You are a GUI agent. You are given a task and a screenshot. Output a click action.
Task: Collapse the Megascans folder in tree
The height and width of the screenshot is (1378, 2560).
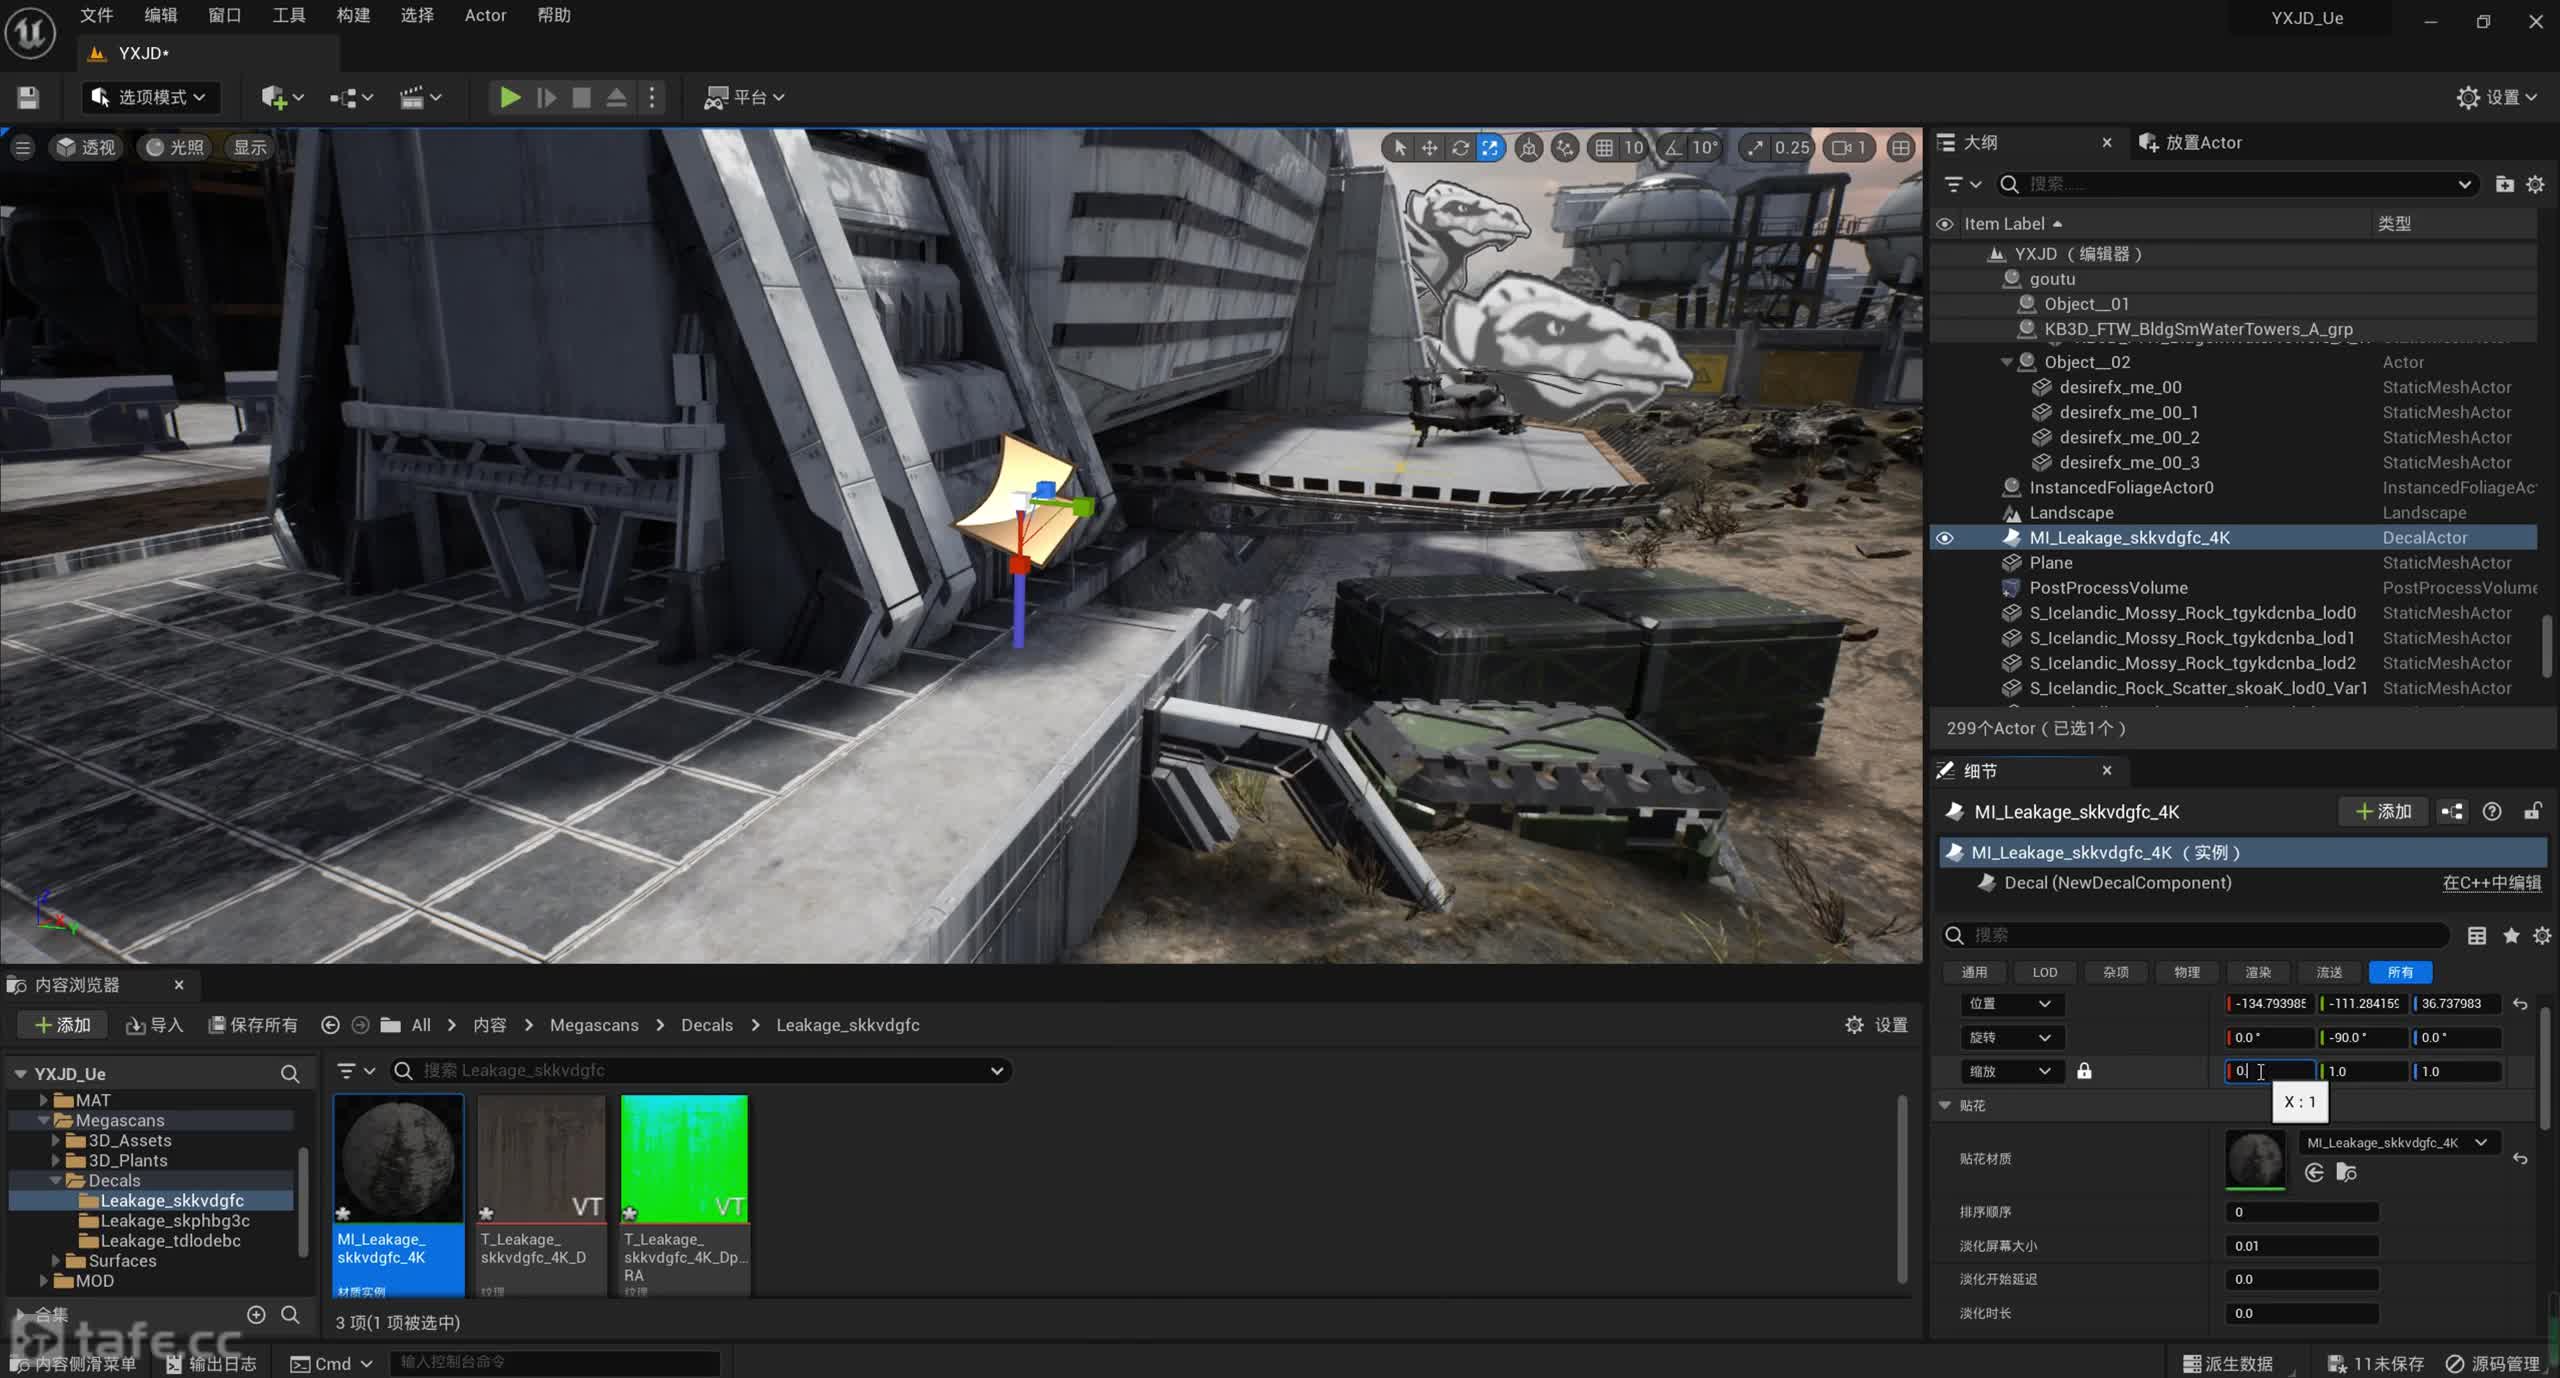coord(44,1121)
